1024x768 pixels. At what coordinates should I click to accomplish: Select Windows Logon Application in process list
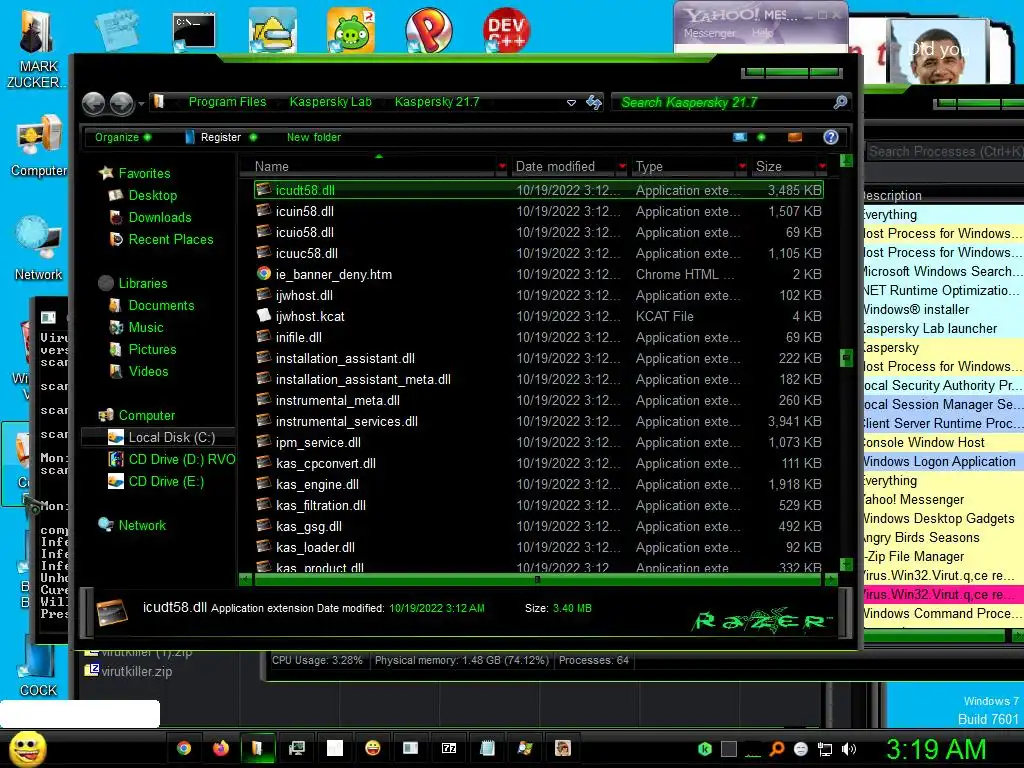point(944,462)
